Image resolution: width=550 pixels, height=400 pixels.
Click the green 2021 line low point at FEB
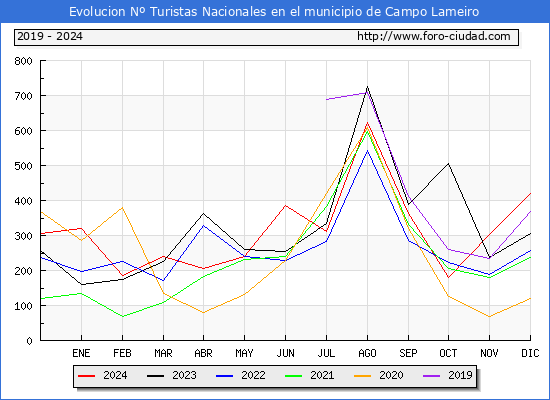[122, 316]
